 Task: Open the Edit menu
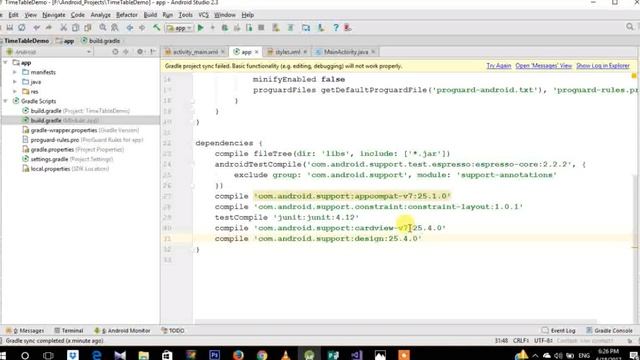coord(13,15)
